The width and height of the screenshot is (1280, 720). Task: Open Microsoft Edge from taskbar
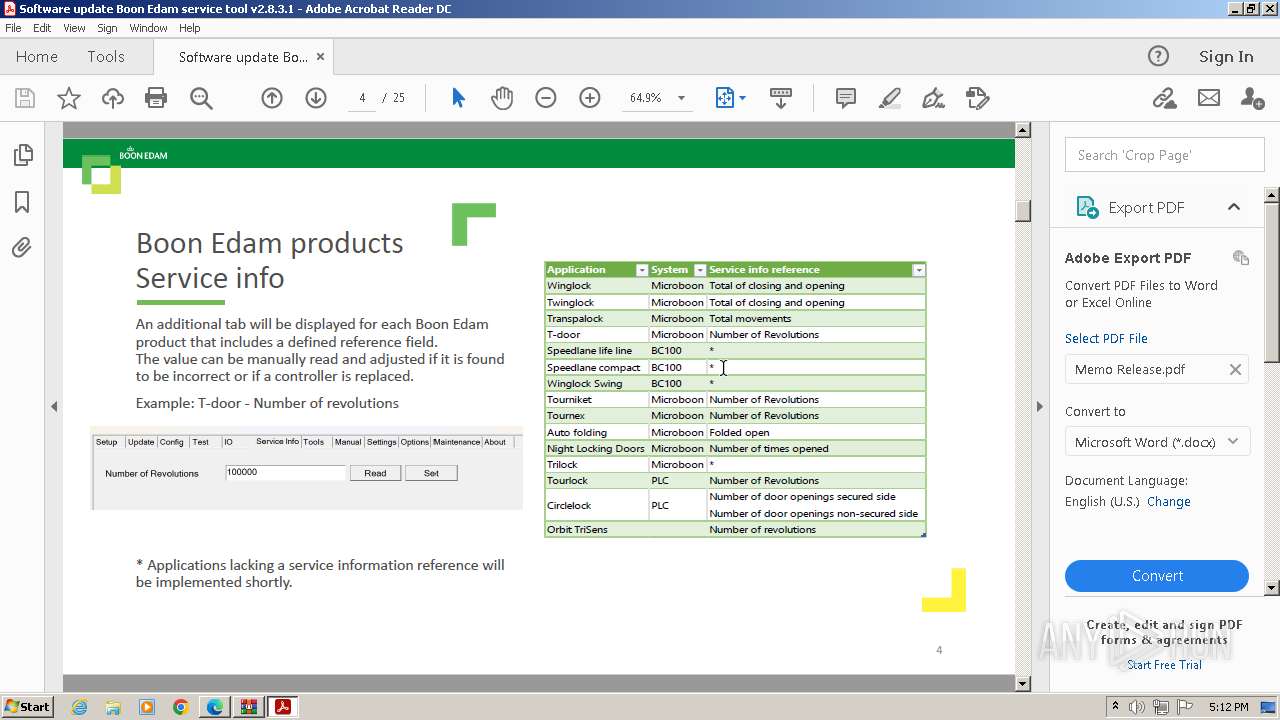[x=215, y=707]
